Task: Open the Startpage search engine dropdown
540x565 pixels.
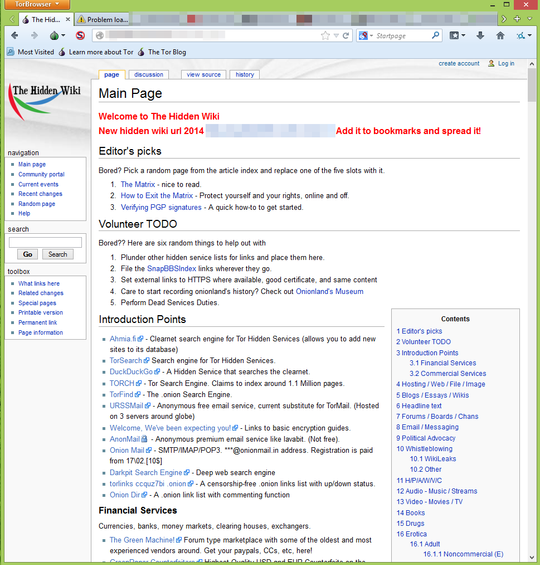Action: (x=366, y=35)
